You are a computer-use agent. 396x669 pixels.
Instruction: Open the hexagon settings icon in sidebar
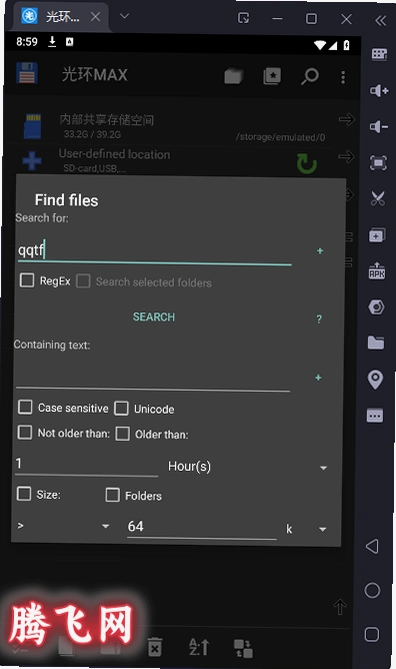[x=376, y=307]
